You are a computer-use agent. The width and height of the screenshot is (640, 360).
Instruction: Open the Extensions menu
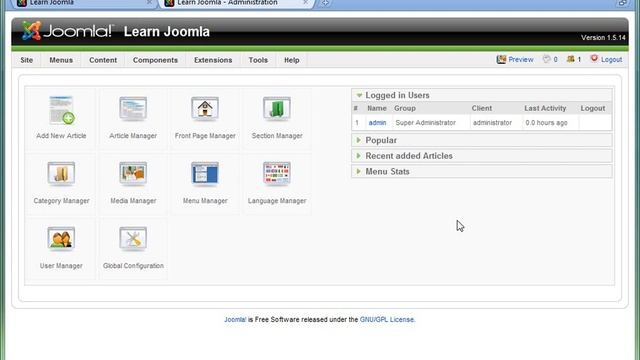pyautogui.click(x=213, y=60)
